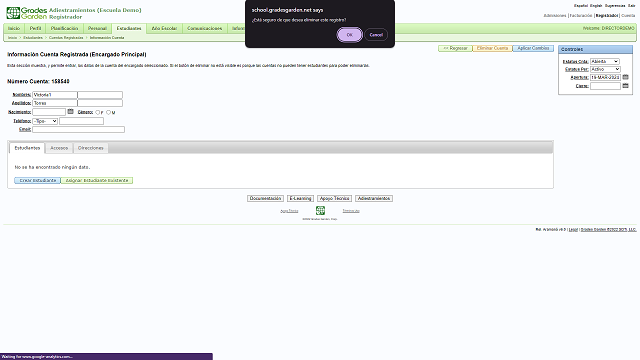Viewport: 640px width, 360px height.
Task: Click the Apoyo Técnico footer button
Action: [x=334, y=198]
